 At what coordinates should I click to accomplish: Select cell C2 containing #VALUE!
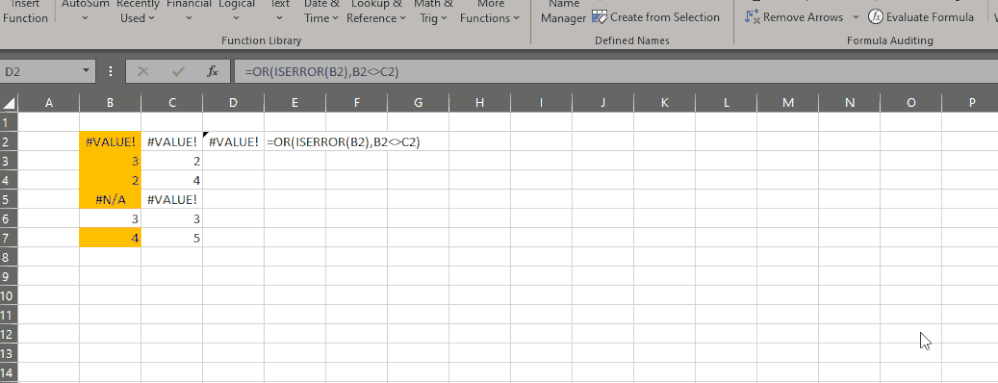172,142
